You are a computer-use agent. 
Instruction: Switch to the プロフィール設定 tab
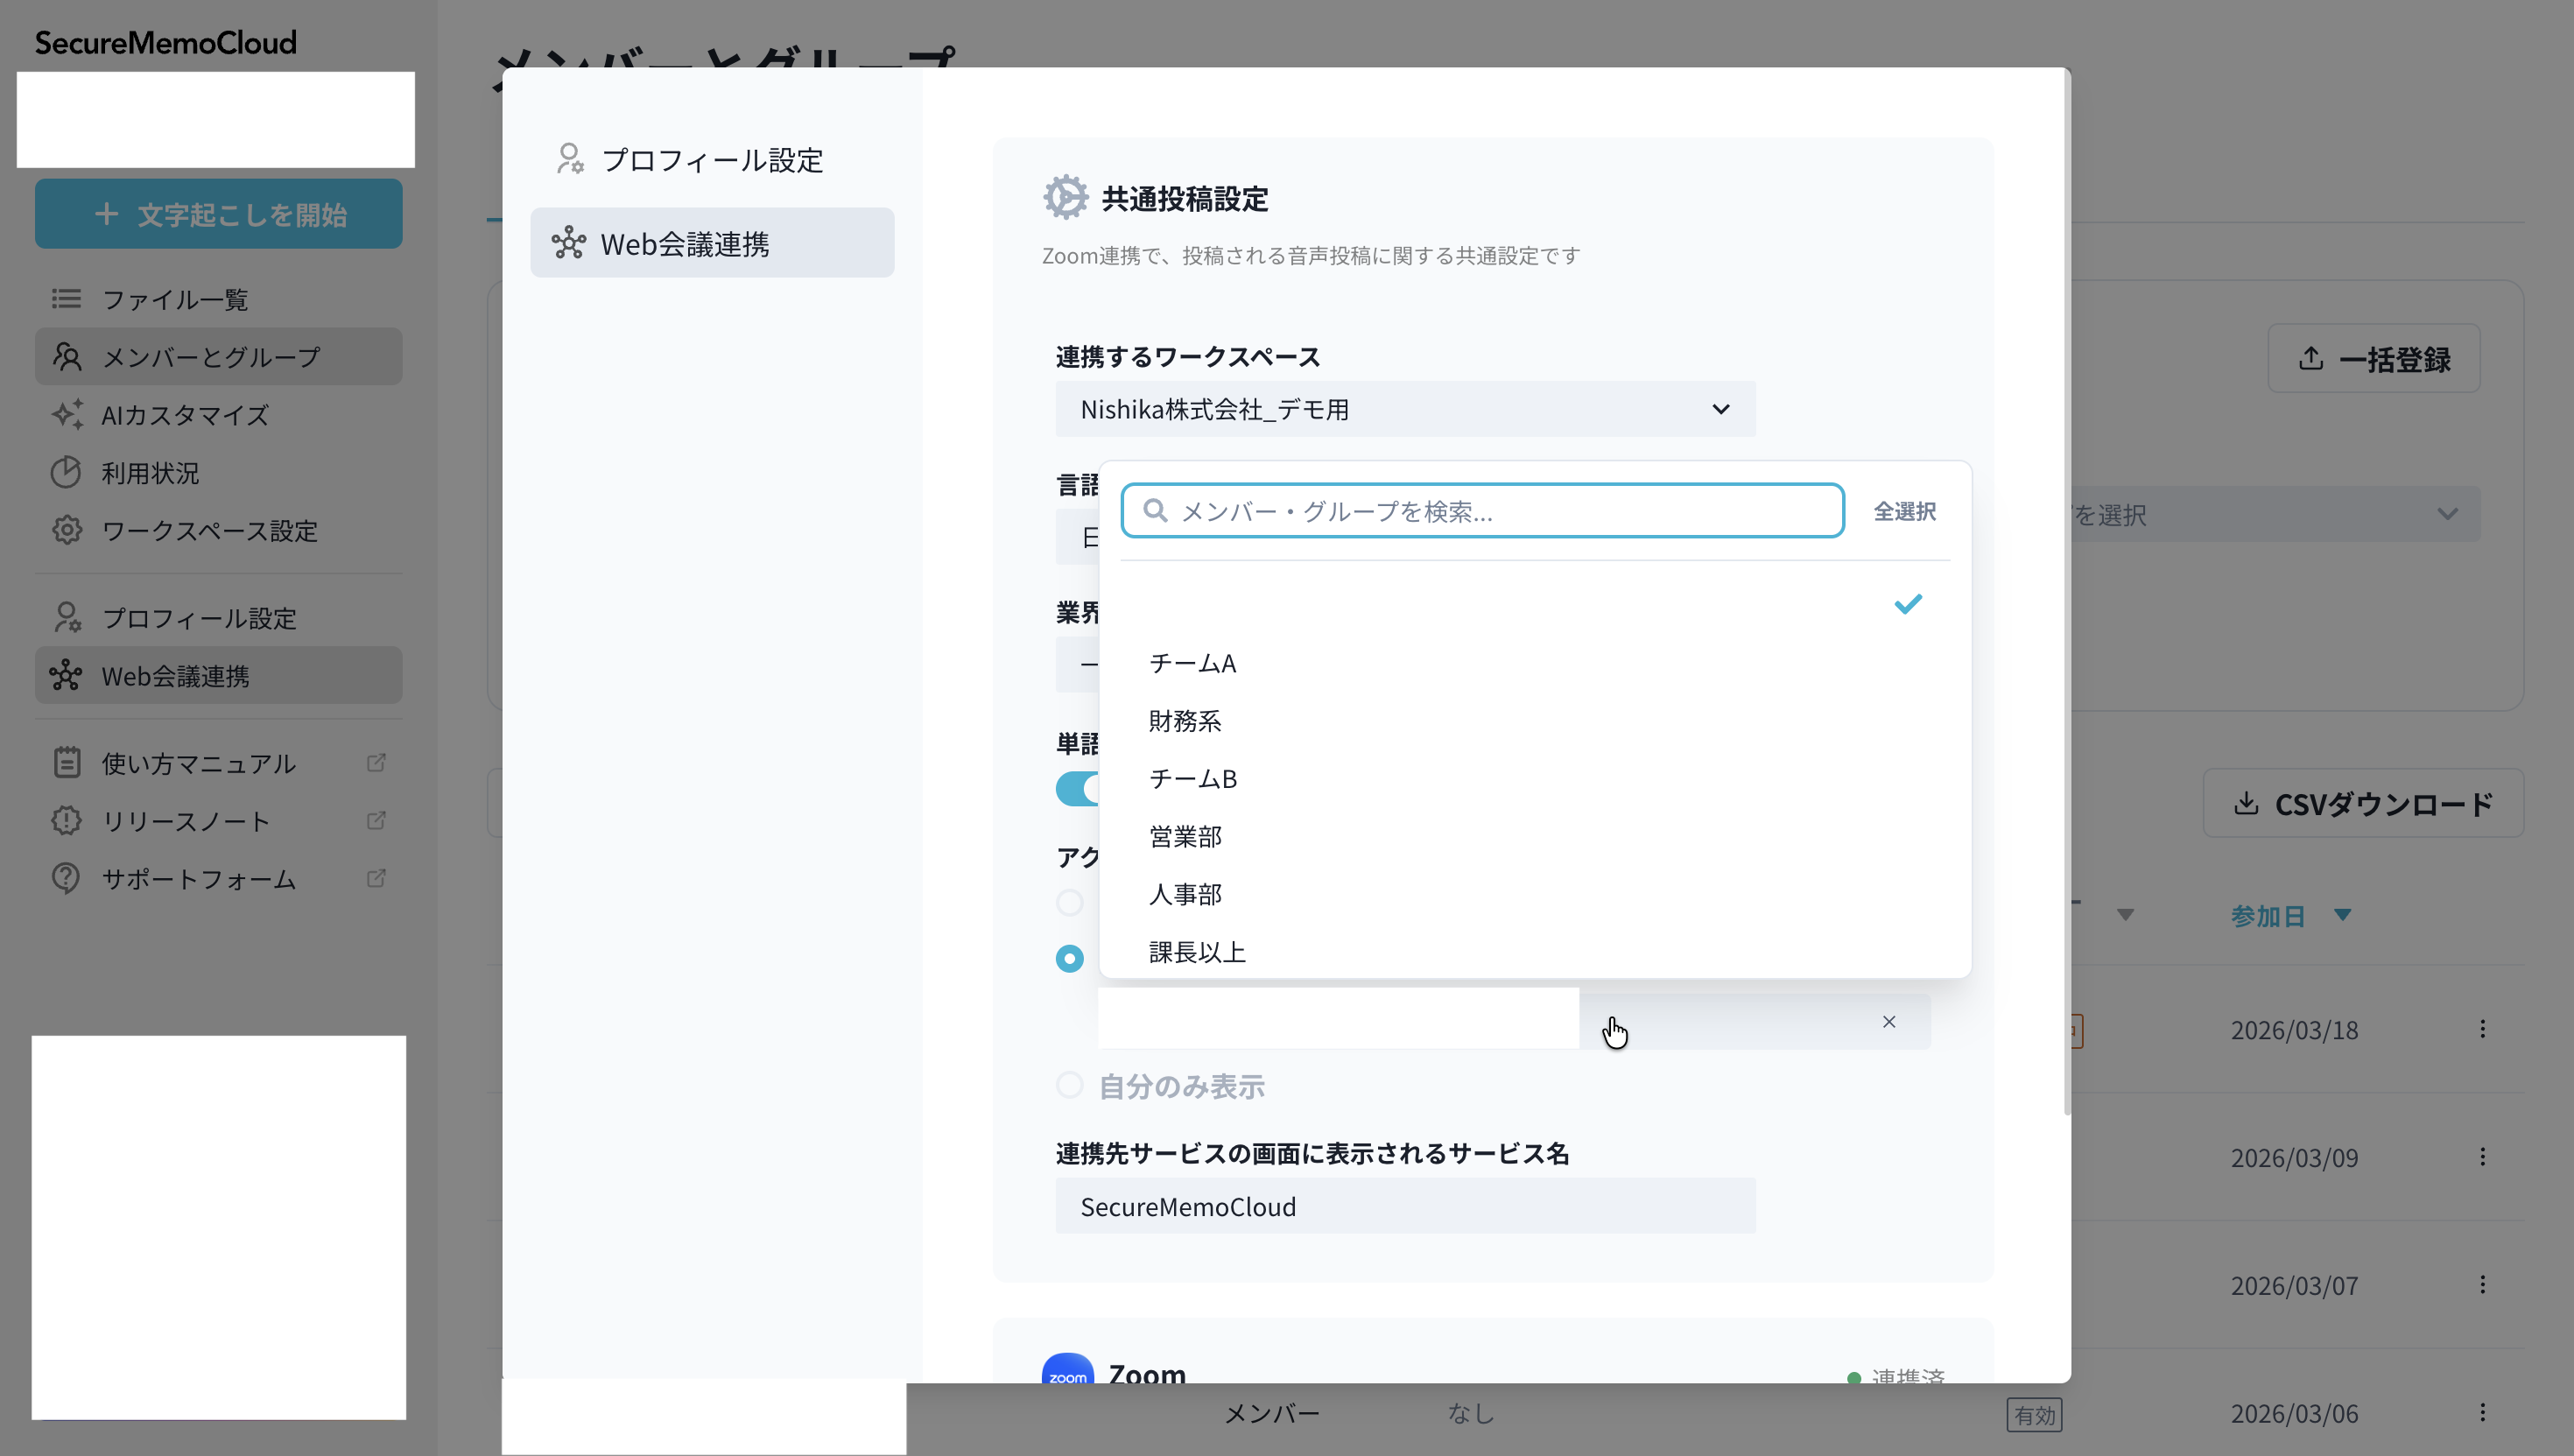712,159
